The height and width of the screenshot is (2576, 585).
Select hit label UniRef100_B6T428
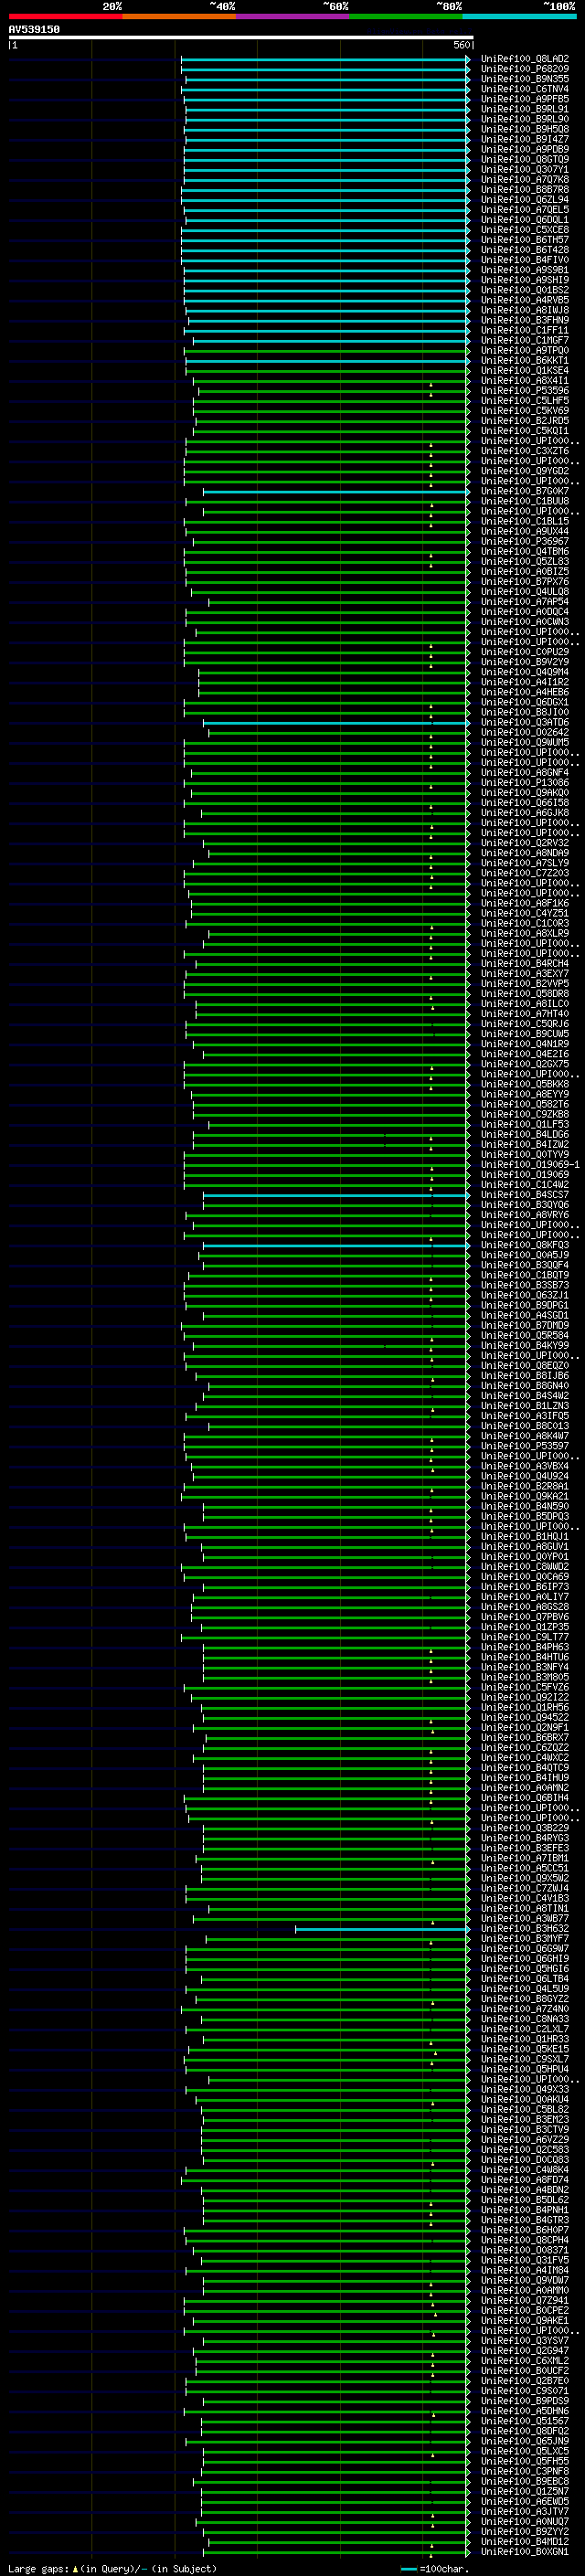[x=524, y=250]
